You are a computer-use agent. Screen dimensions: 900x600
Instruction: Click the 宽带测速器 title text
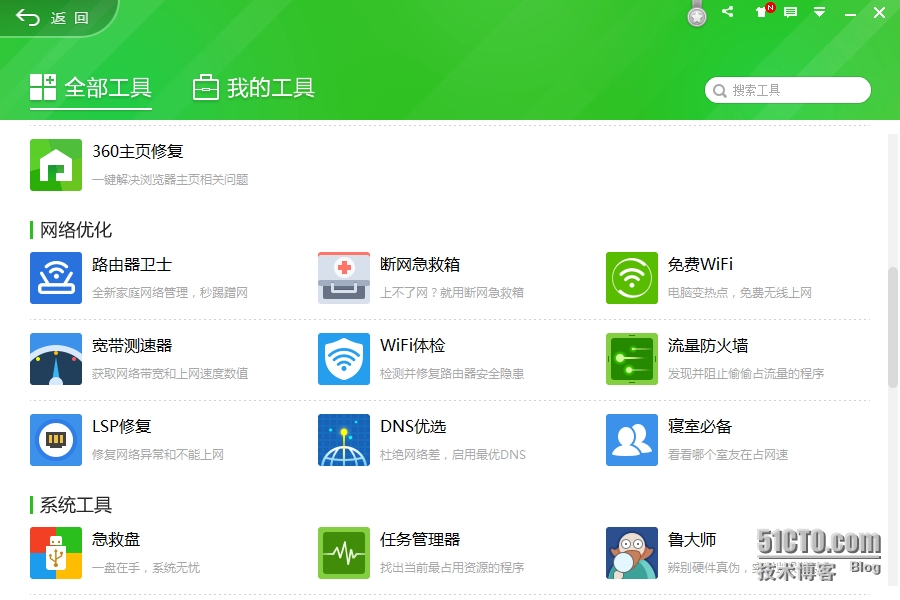point(132,346)
